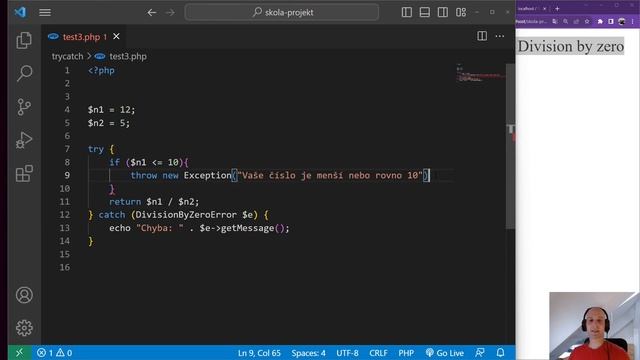This screenshot has height=360, width=640.
Task: Click line number 7 in the gutter
Action: [x=67, y=149]
